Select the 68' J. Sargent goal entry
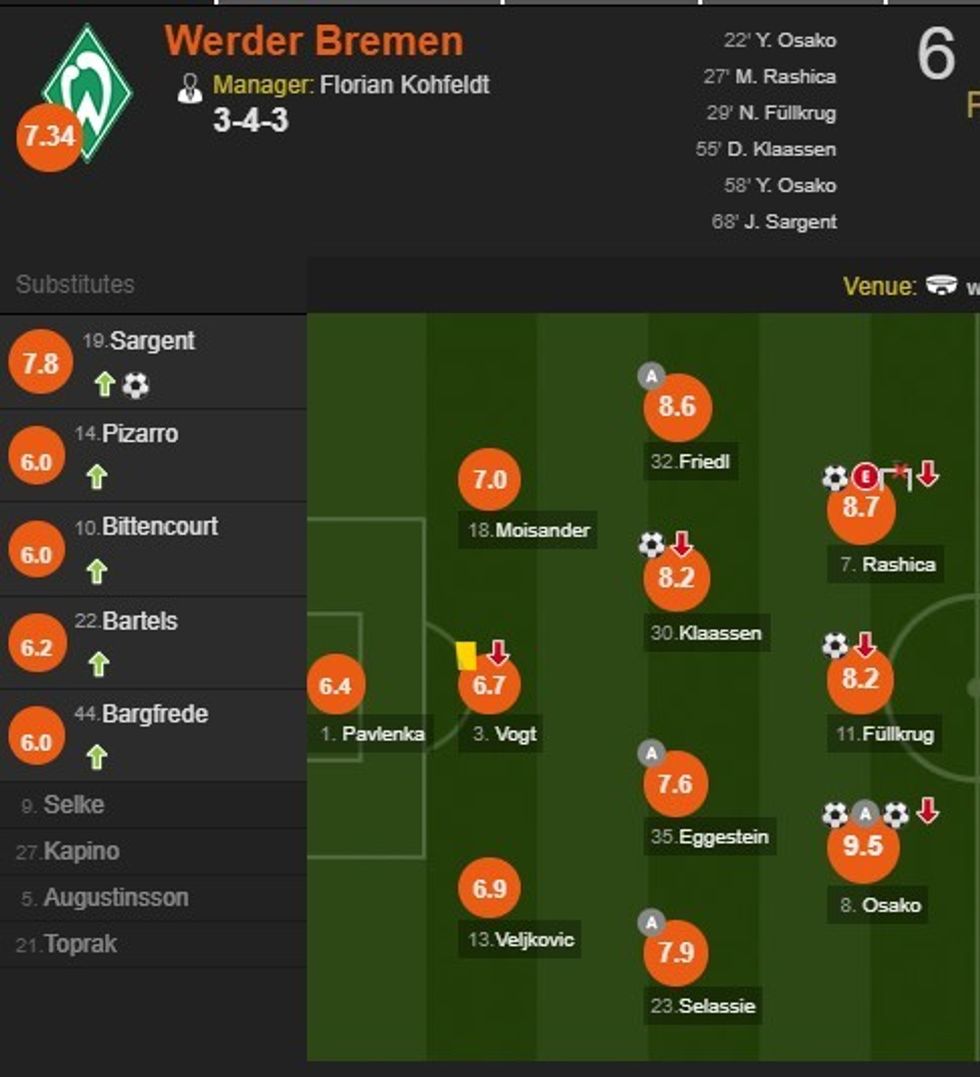The height and width of the screenshot is (1077, 980). click(774, 221)
